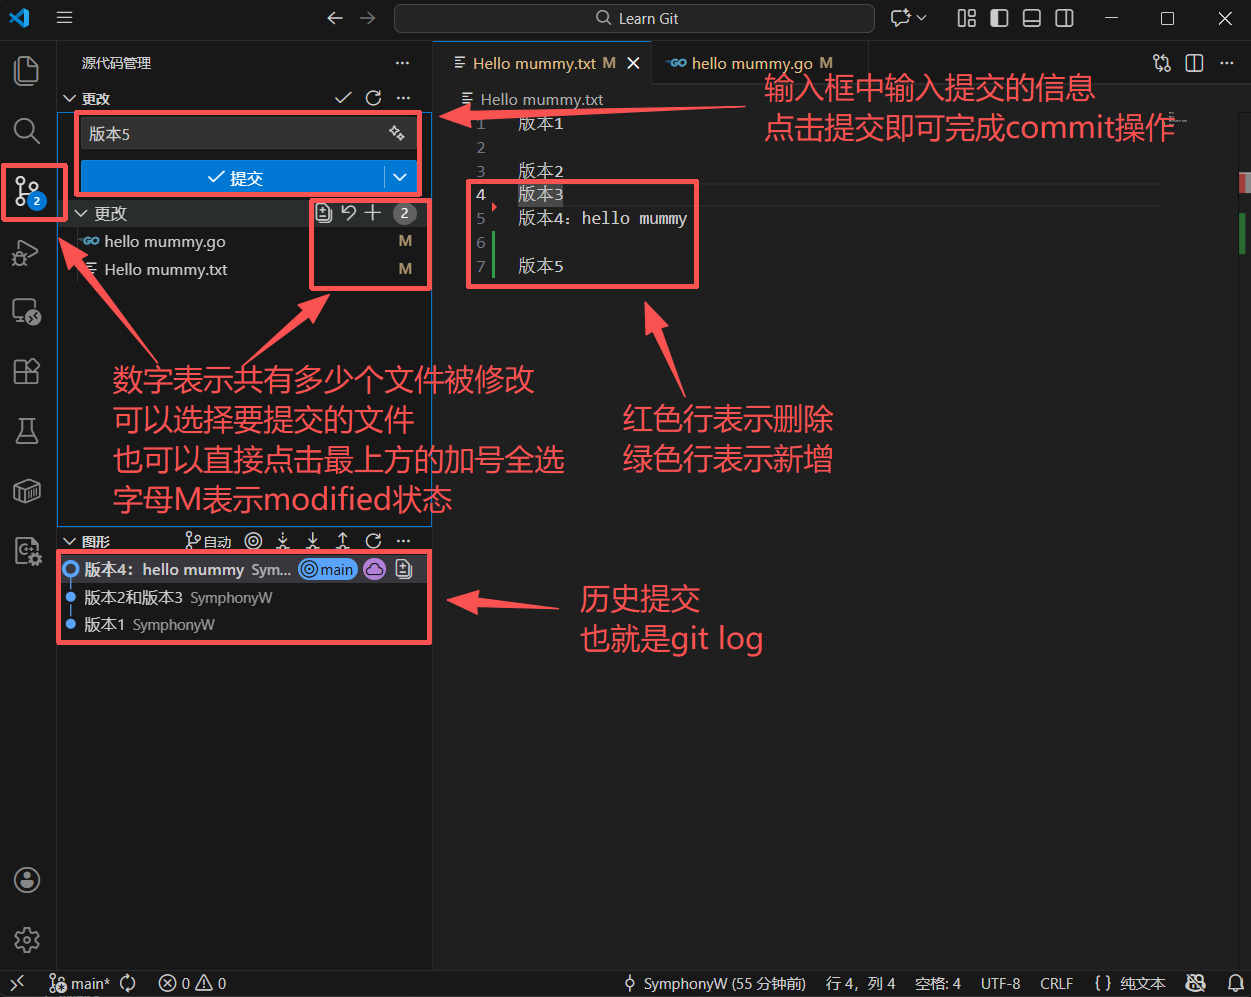
Task: Click the Open Changes icon in the editor toolbar
Action: (1161, 63)
